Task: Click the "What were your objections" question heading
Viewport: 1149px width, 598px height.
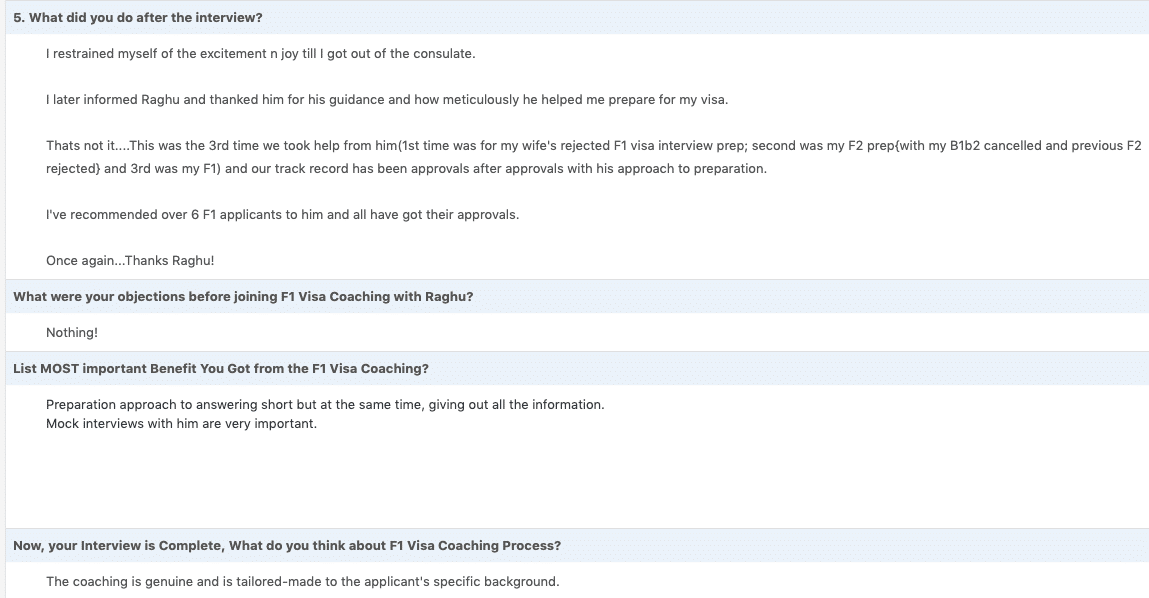Action: (x=243, y=297)
